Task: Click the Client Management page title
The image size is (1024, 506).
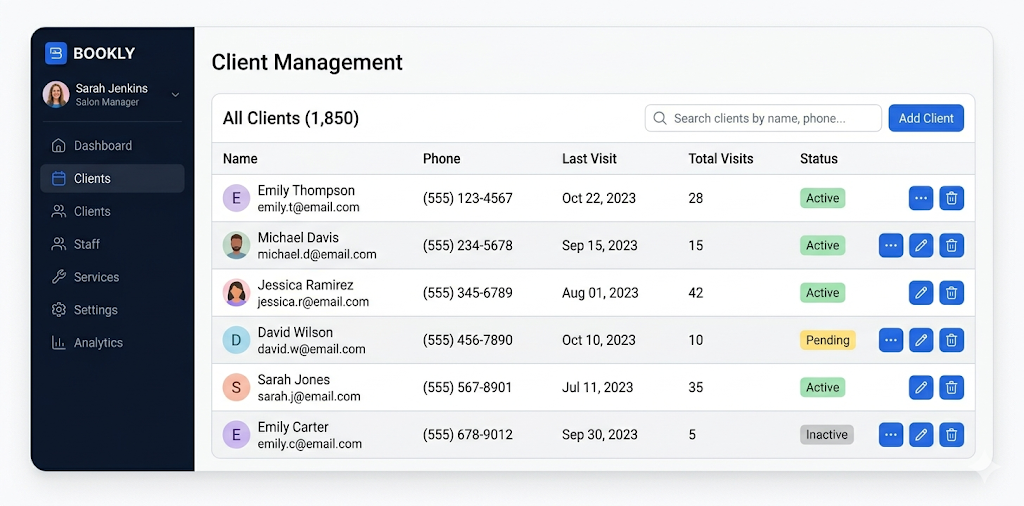Action: [x=307, y=63]
